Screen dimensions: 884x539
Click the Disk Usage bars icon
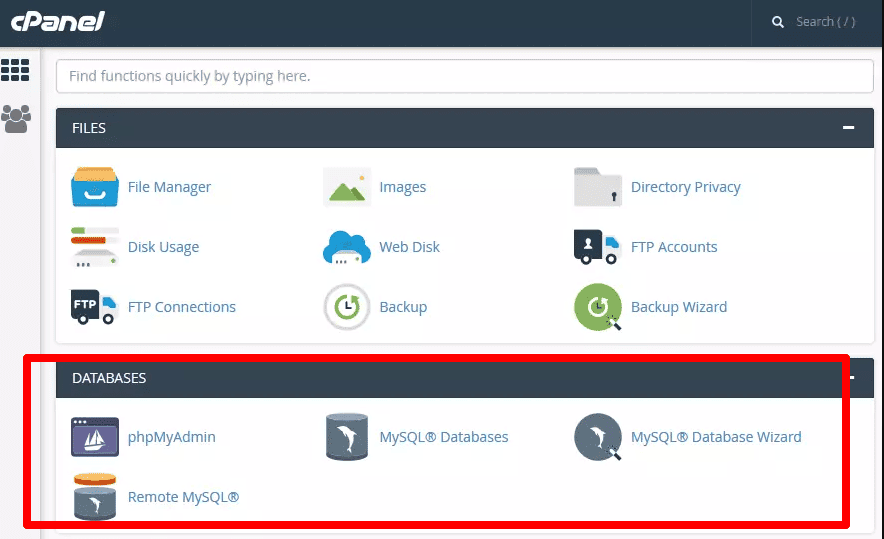[x=95, y=247]
